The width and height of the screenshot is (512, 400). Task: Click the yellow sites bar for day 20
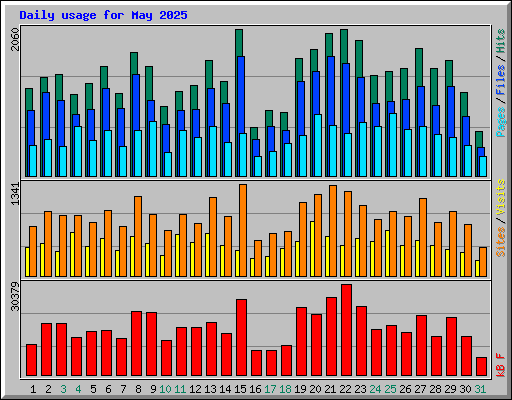pos(312,249)
